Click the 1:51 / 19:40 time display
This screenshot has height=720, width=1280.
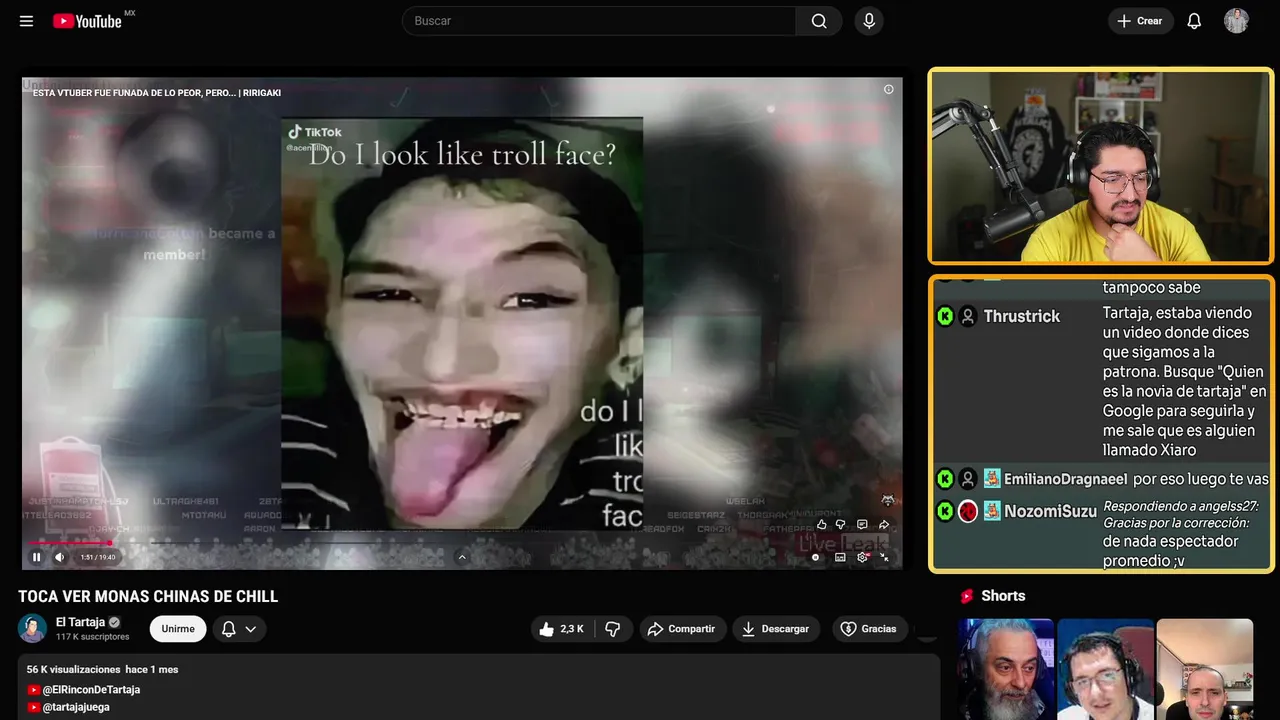pyautogui.click(x=98, y=557)
